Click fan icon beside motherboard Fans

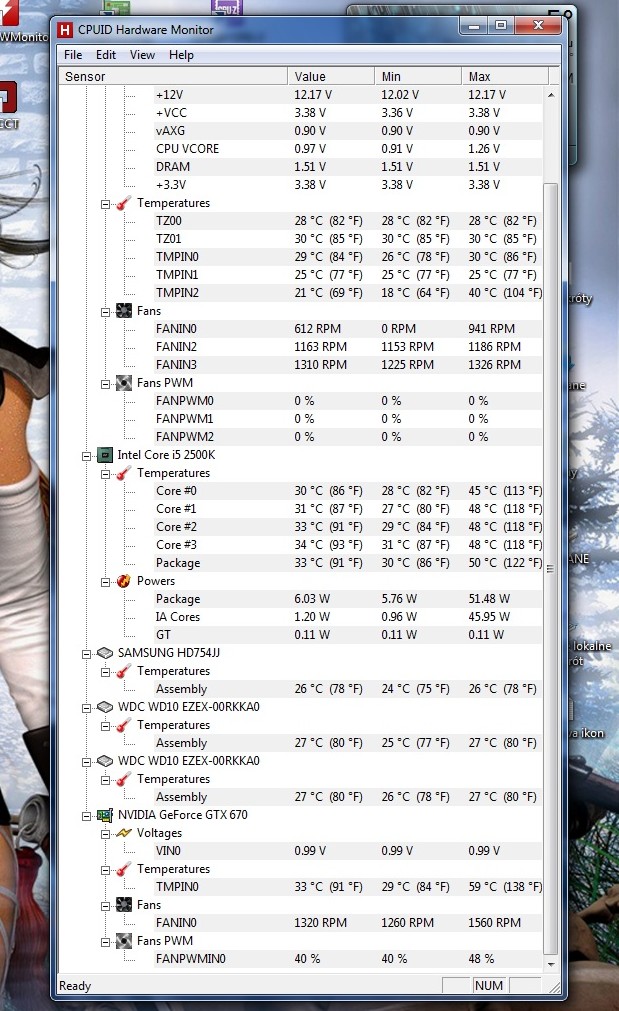(123, 311)
